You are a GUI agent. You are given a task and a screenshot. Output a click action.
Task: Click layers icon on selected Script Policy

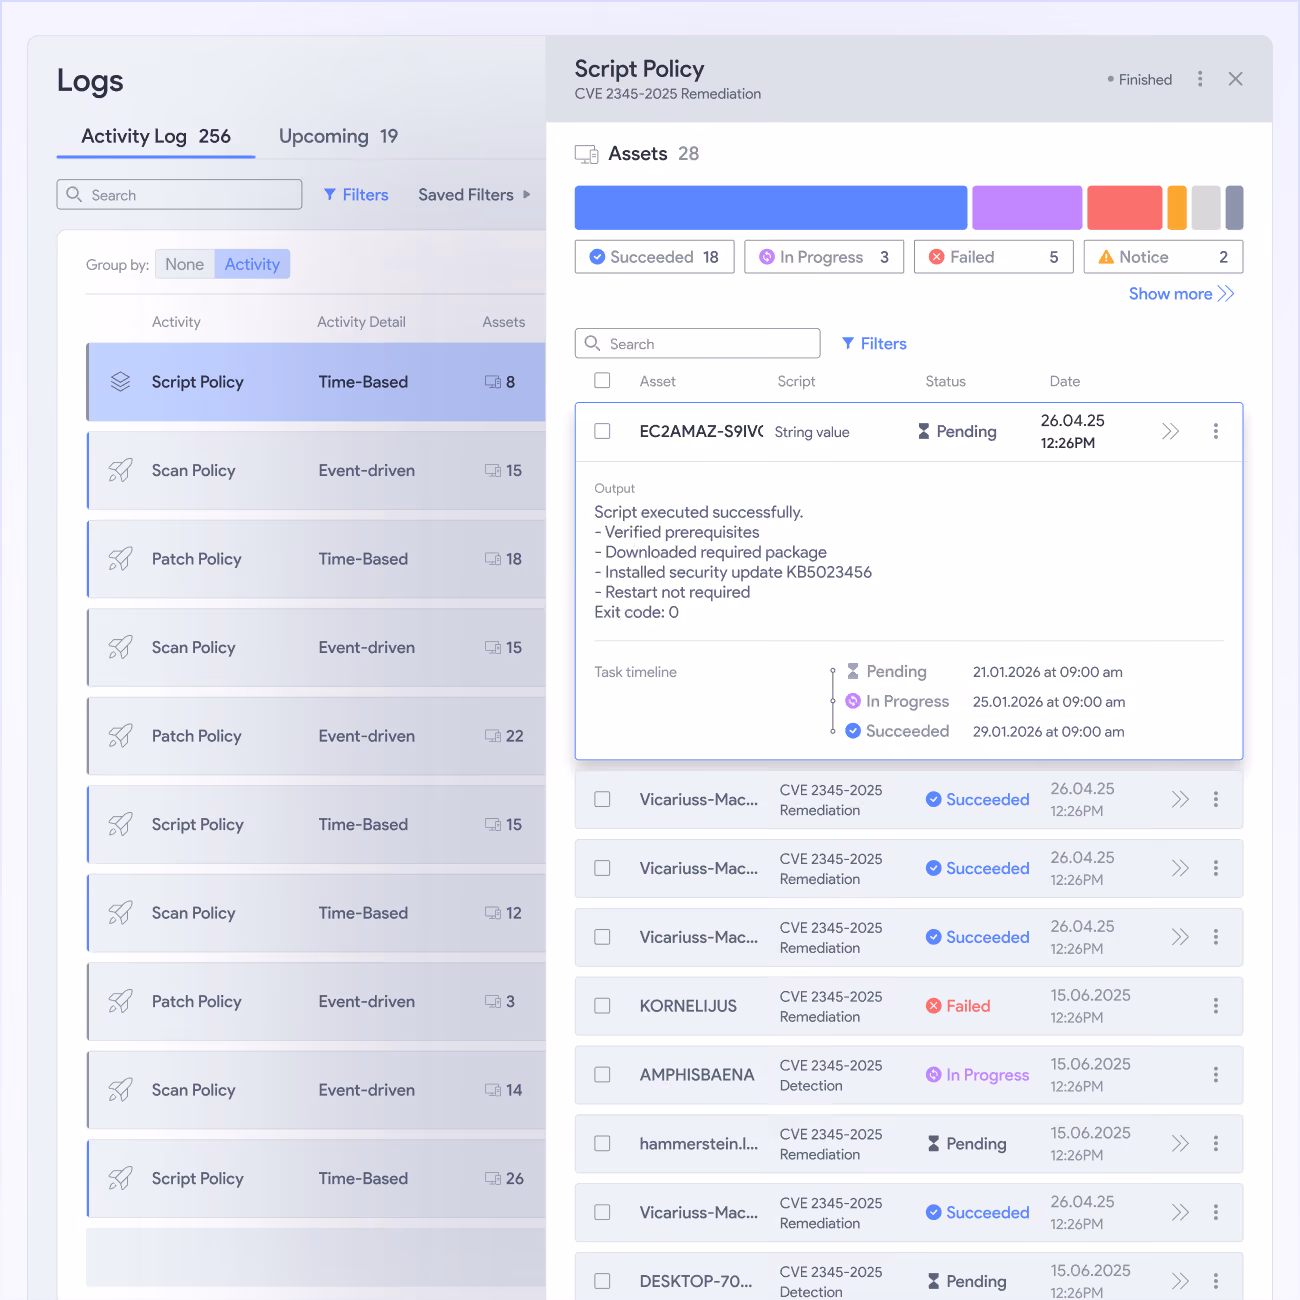click(x=121, y=382)
